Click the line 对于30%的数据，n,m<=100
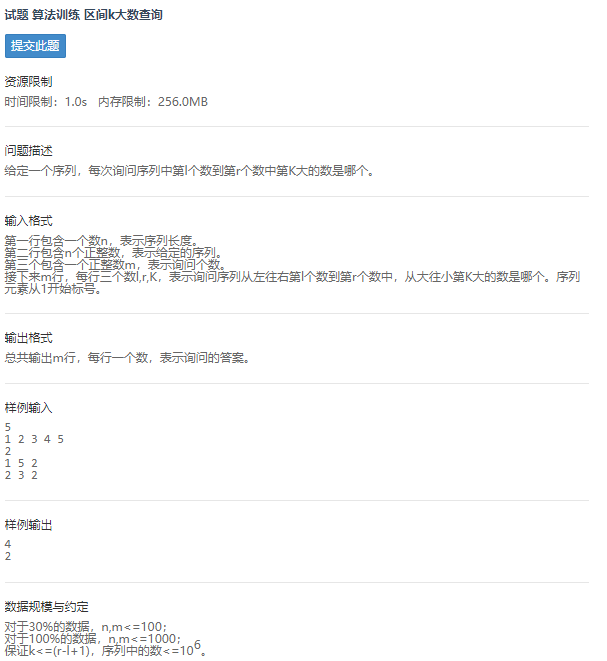The width and height of the screenshot is (607, 661). click(x=86, y=627)
